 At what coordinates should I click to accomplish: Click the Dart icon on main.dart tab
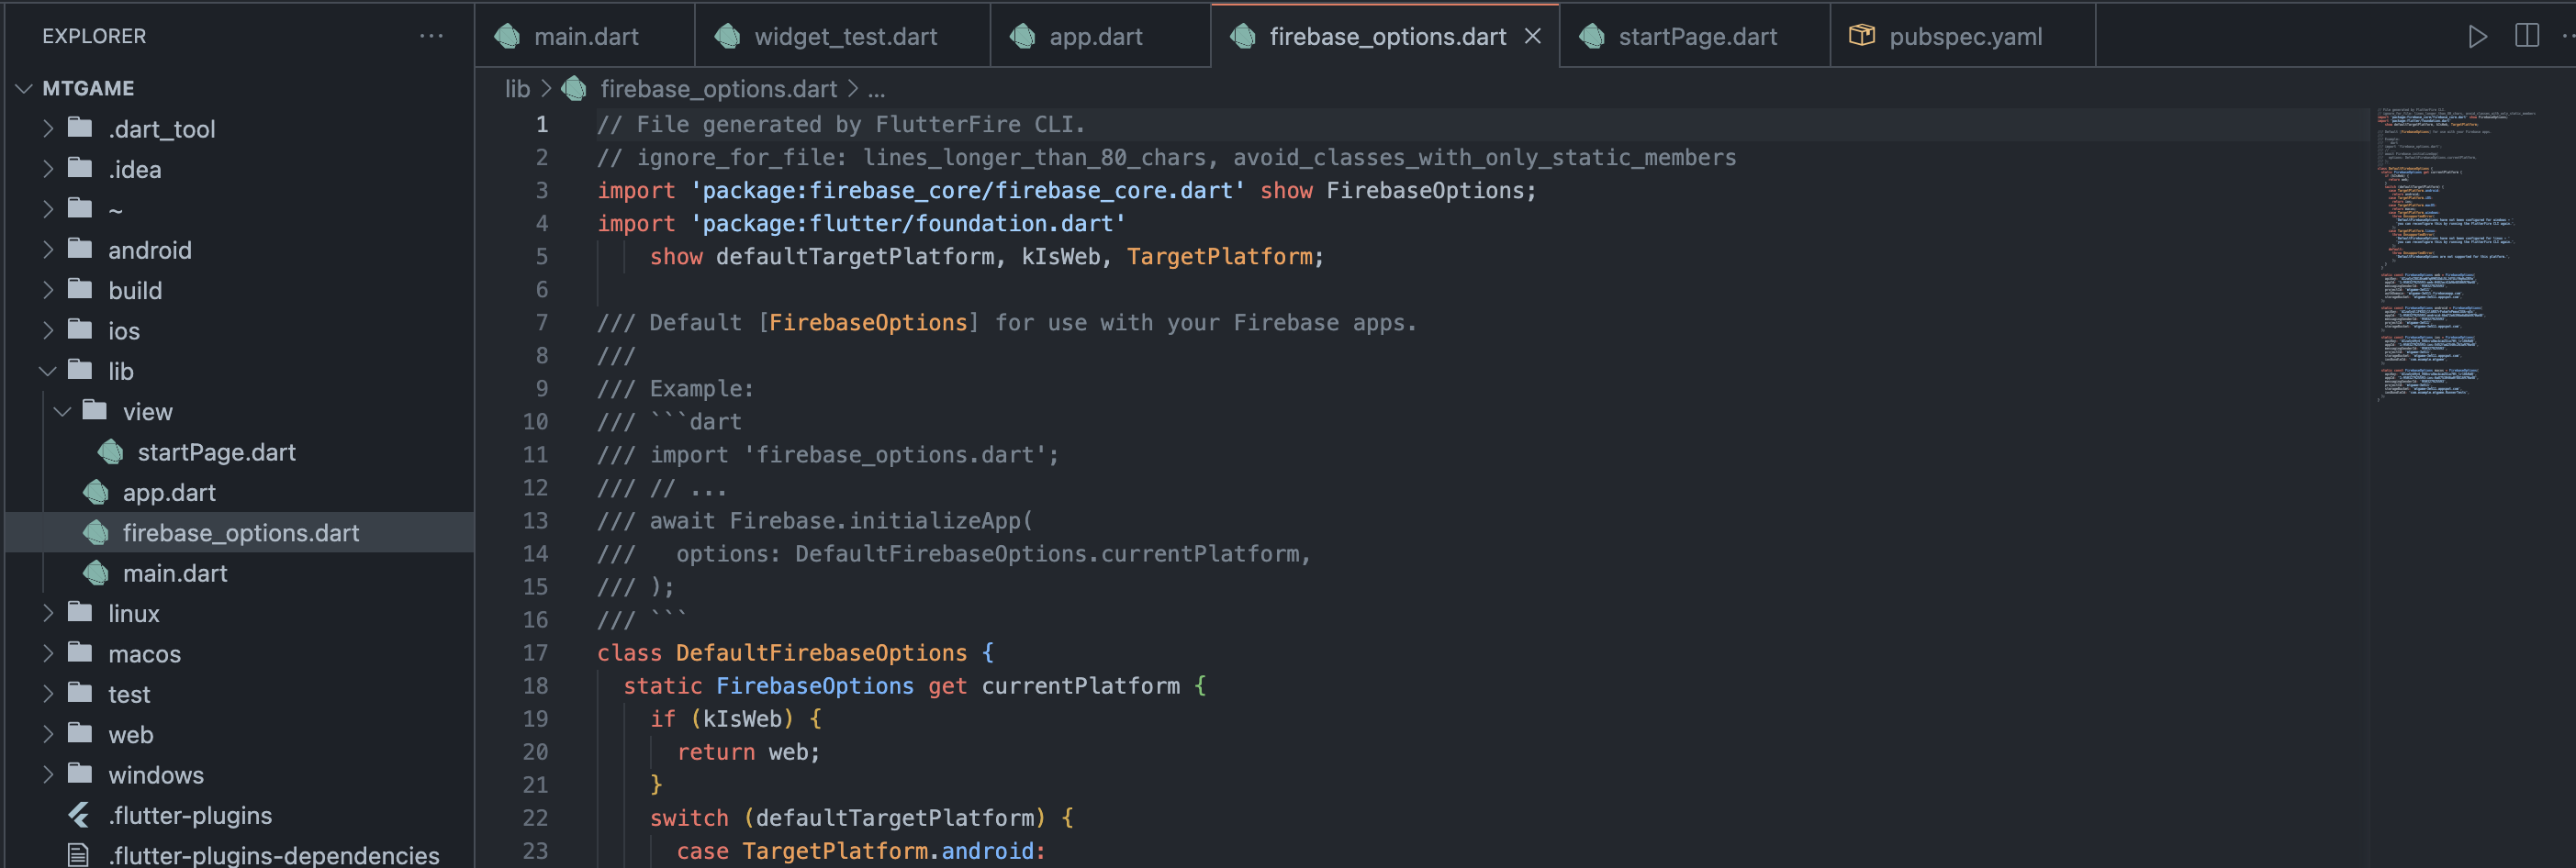(508, 36)
